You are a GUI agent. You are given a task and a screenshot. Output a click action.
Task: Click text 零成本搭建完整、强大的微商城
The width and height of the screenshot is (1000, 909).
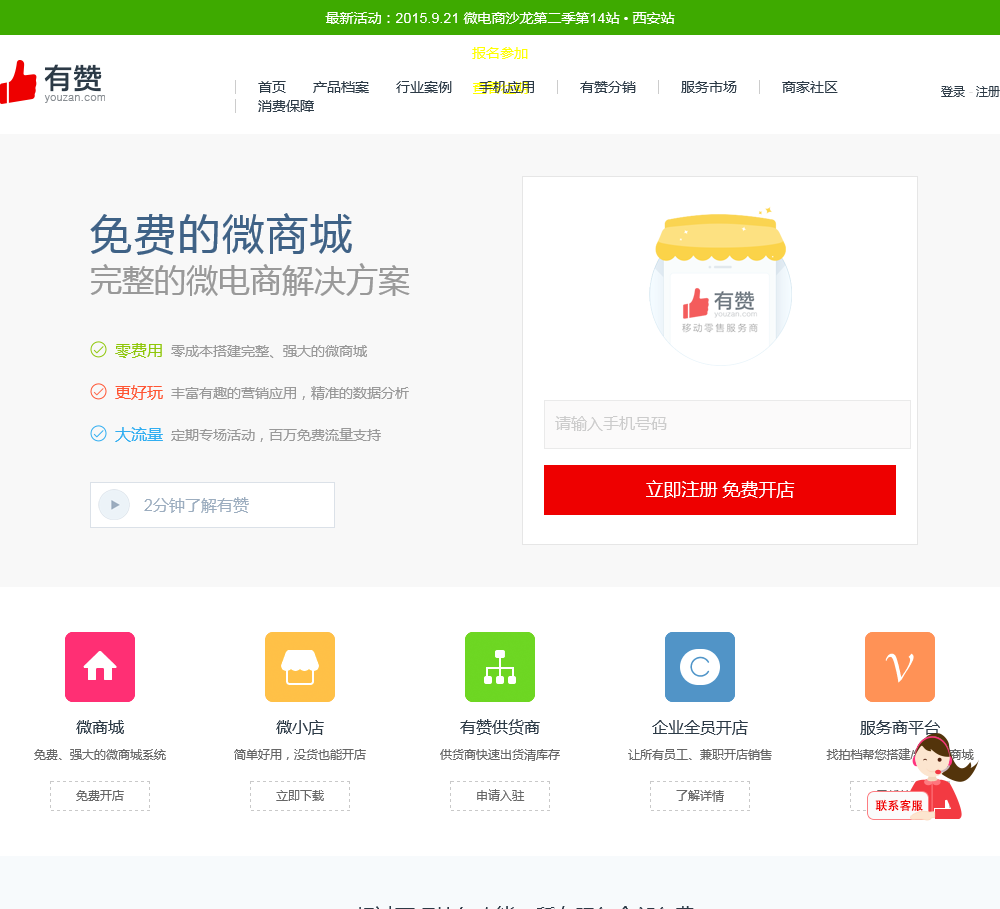[x=268, y=351]
